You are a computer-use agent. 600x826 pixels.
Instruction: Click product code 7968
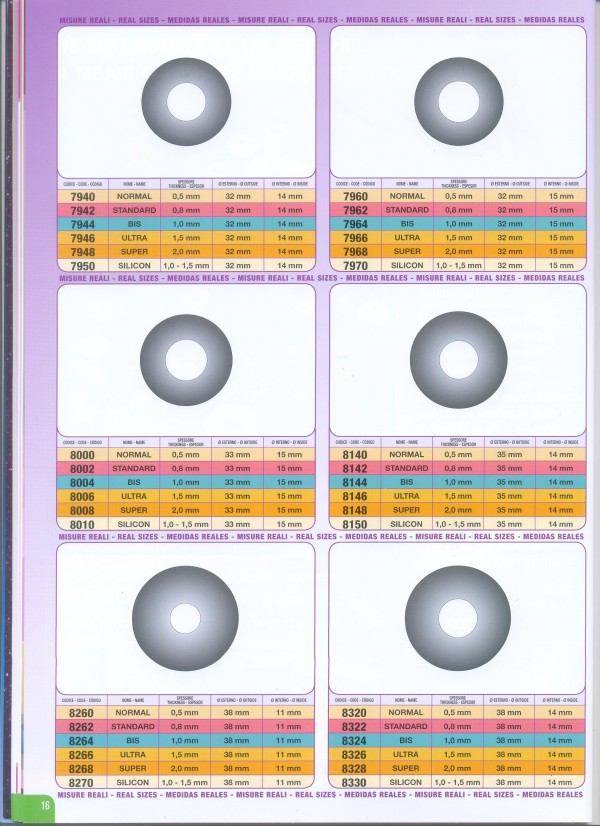(356, 252)
